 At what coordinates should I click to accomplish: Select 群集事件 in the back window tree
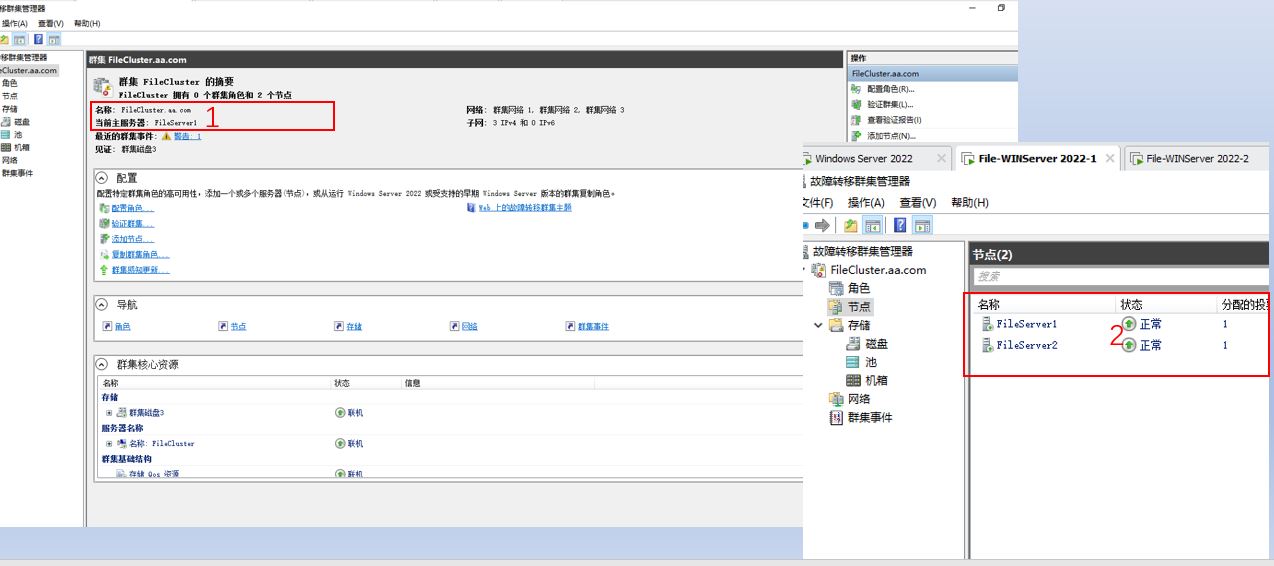17,173
